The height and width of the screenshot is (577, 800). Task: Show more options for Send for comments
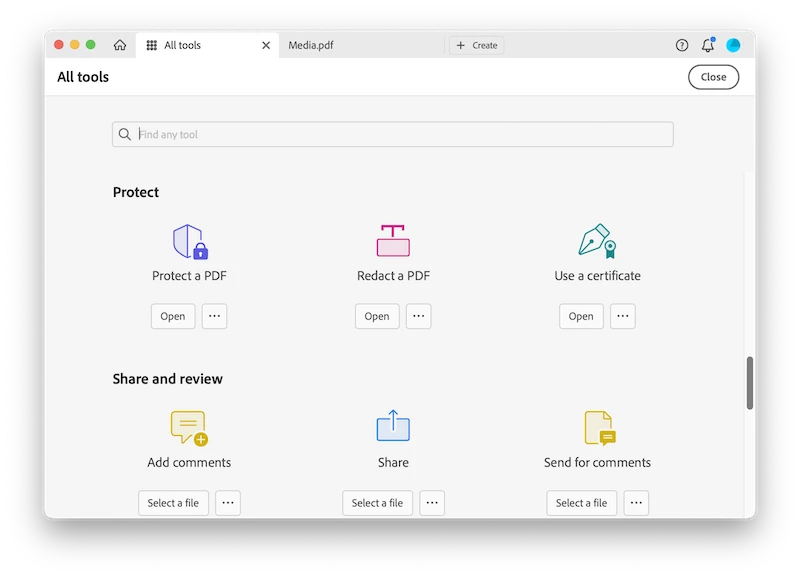636,503
